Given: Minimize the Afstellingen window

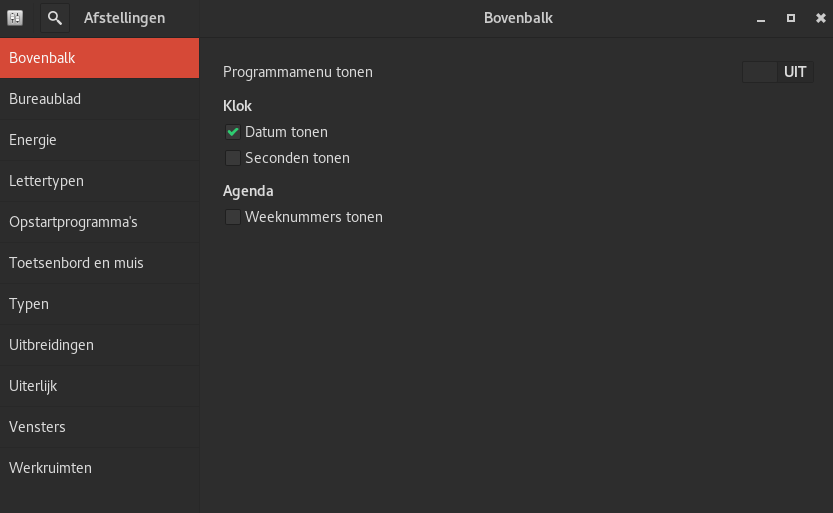Looking at the screenshot, I should click(761, 19).
